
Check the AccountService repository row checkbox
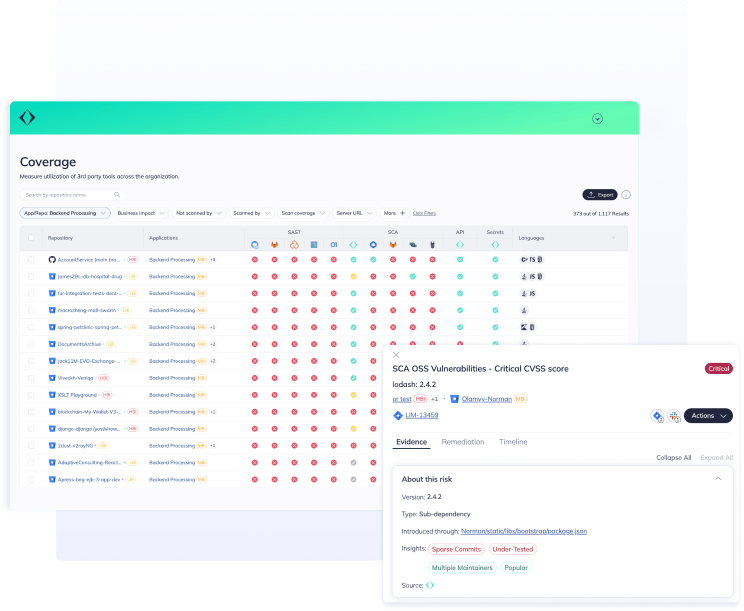coord(31,259)
